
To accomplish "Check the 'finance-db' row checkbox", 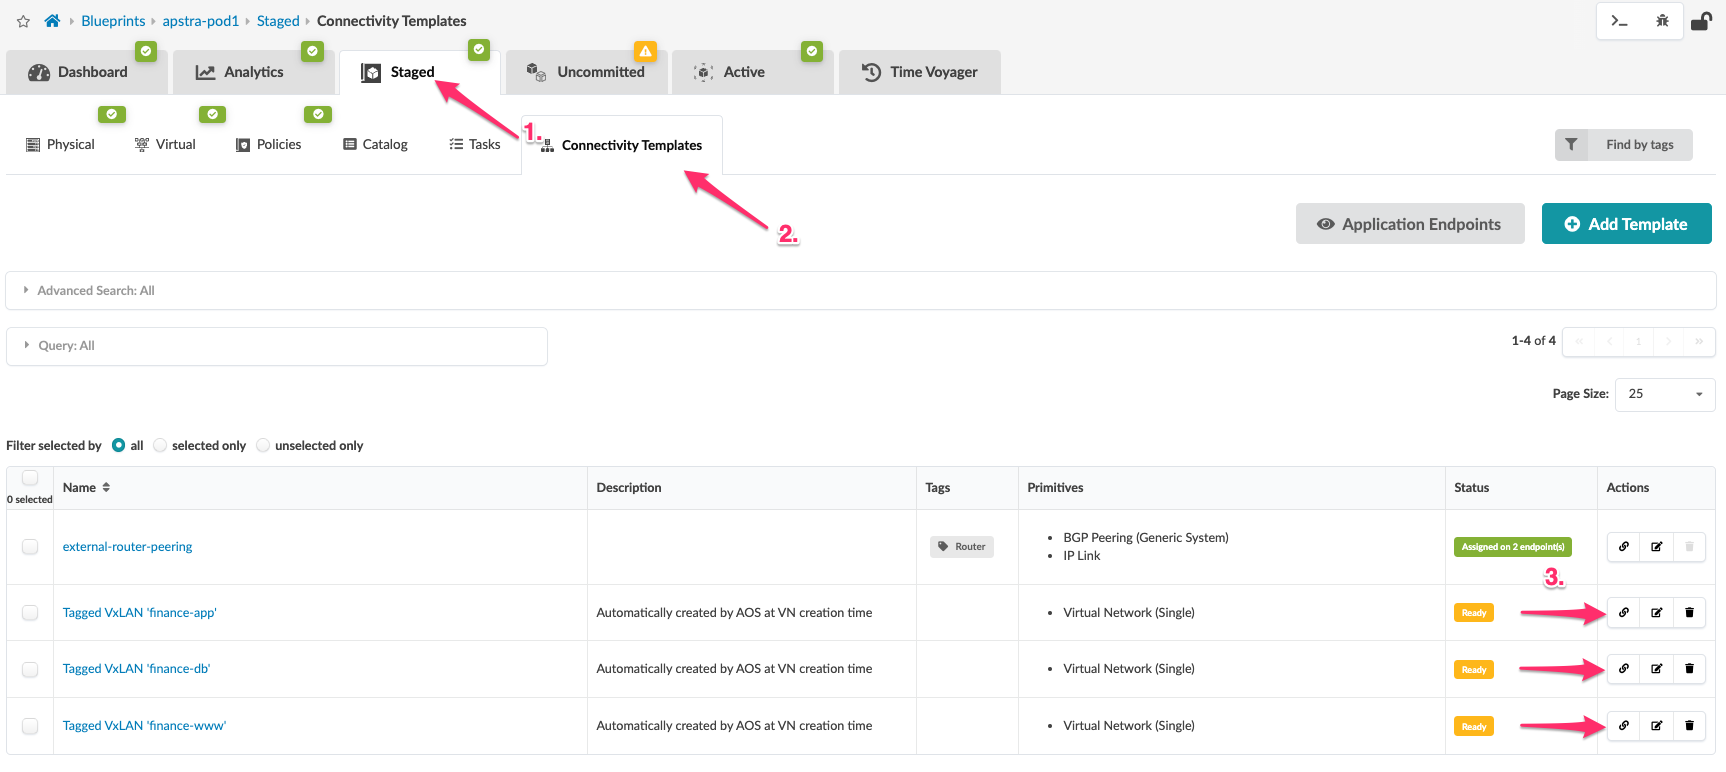I will tap(30, 669).
